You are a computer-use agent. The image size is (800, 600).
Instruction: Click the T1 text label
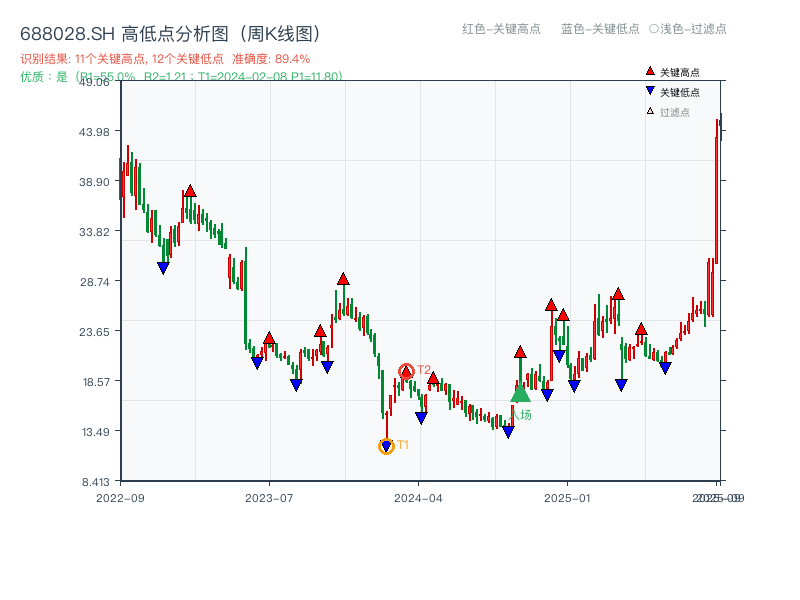[403, 445]
